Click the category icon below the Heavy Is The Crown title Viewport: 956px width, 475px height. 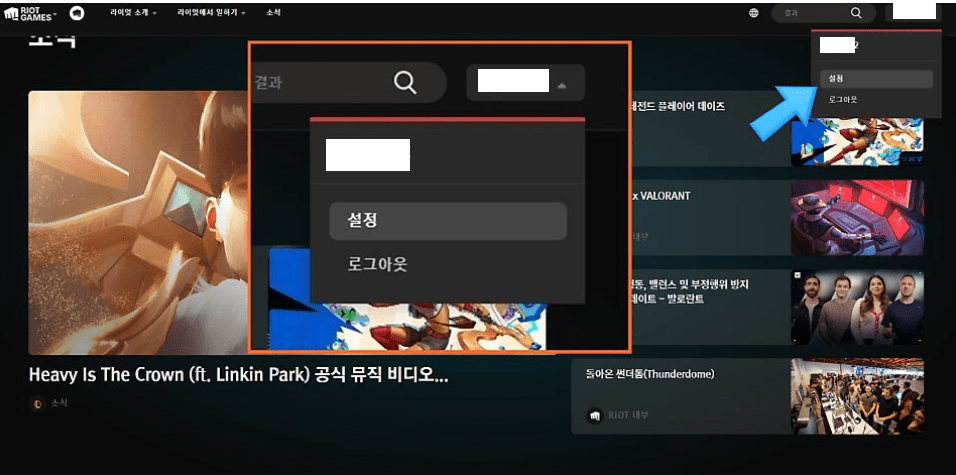click(38, 403)
